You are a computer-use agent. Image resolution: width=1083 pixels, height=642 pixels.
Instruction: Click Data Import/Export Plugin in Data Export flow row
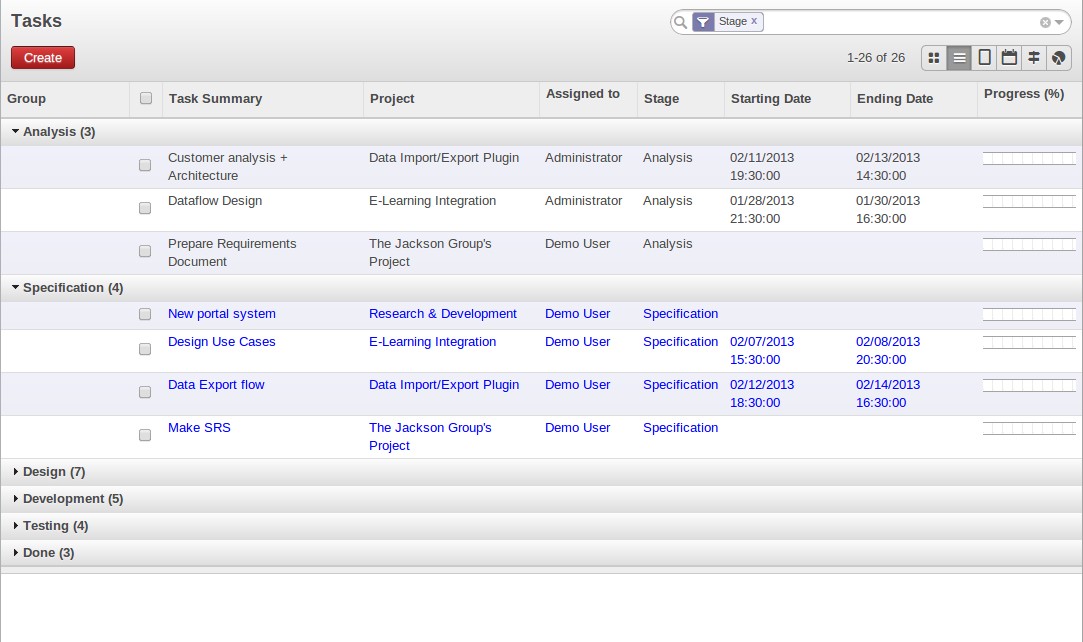click(444, 385)
